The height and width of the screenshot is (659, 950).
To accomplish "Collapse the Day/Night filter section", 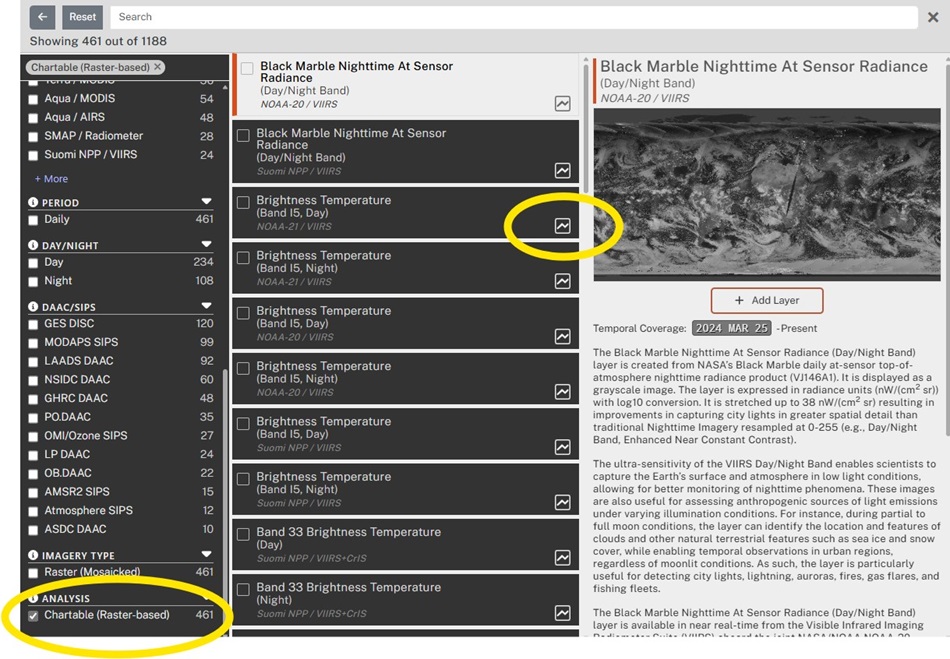I will coord(207,244).
